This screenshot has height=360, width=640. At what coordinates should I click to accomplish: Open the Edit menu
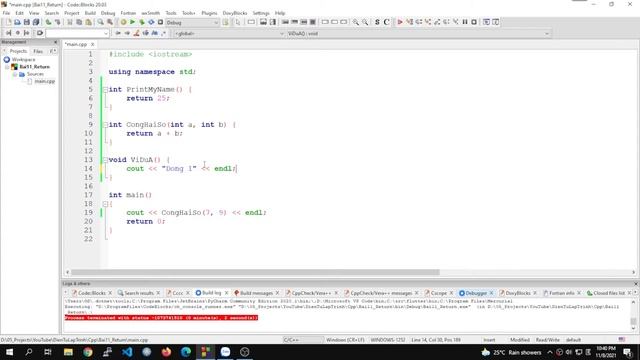pos(19,13)
